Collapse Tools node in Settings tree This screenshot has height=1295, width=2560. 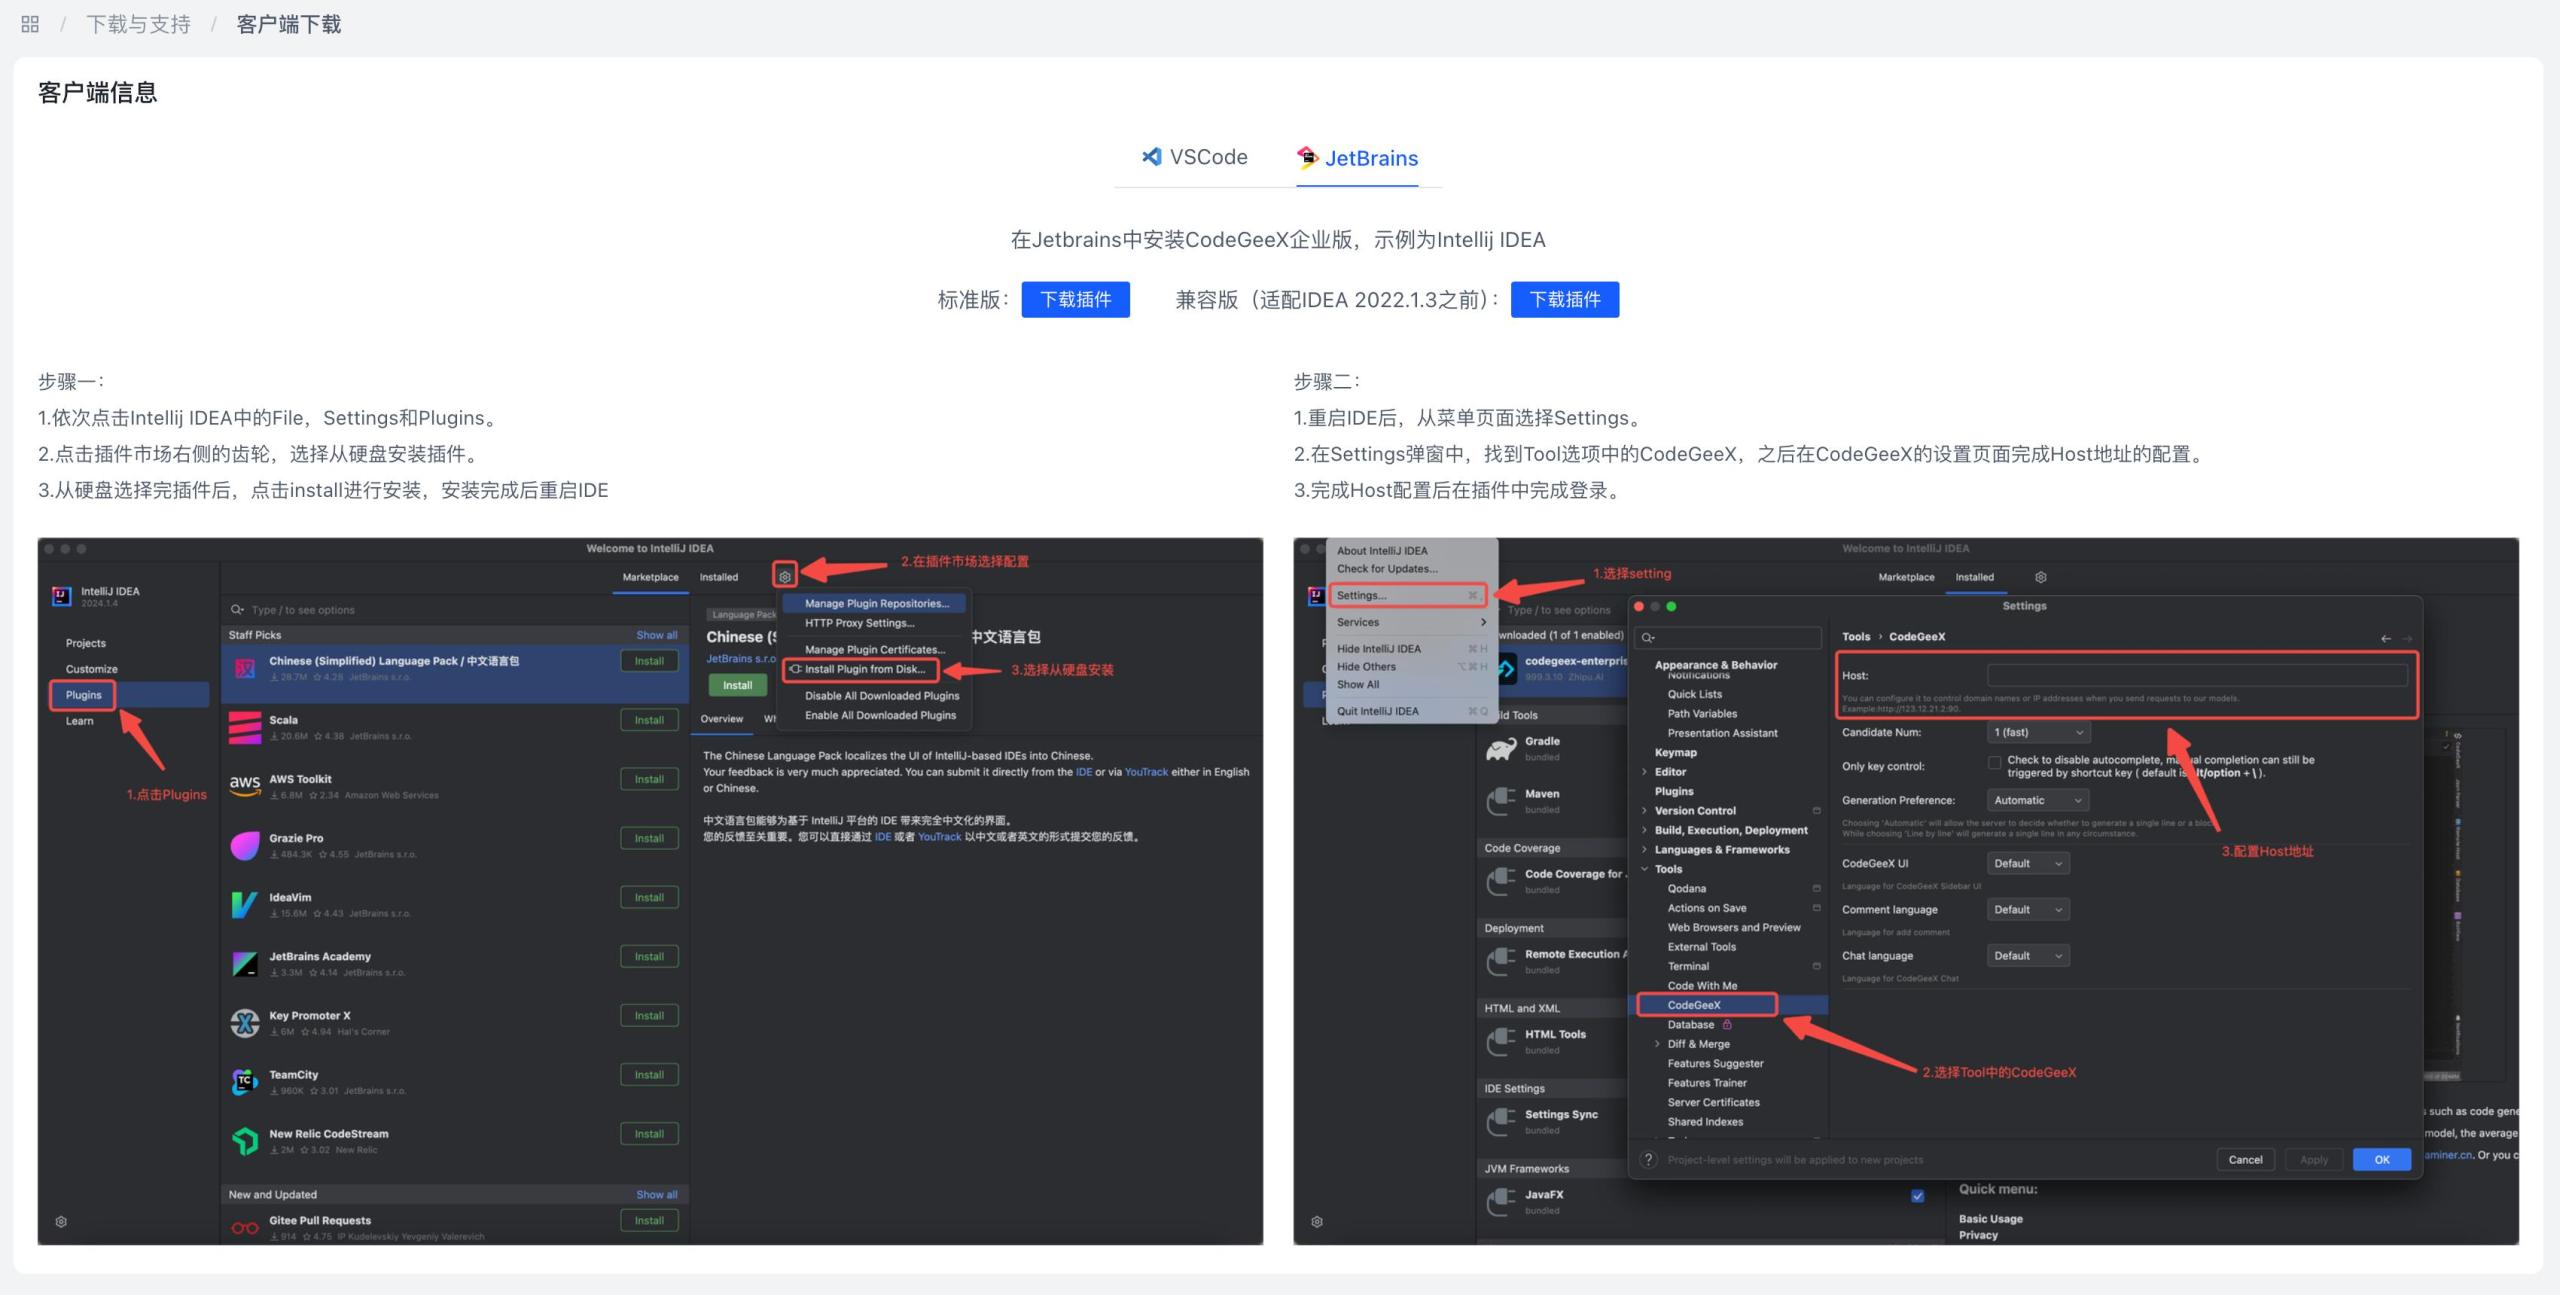tap(1645, 869)
